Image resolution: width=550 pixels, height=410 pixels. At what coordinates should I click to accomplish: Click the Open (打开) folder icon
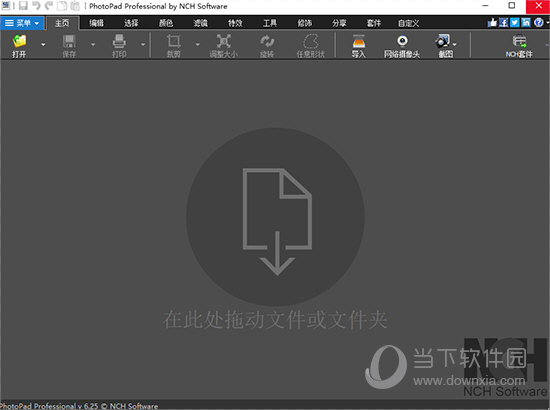coord(19,41)
